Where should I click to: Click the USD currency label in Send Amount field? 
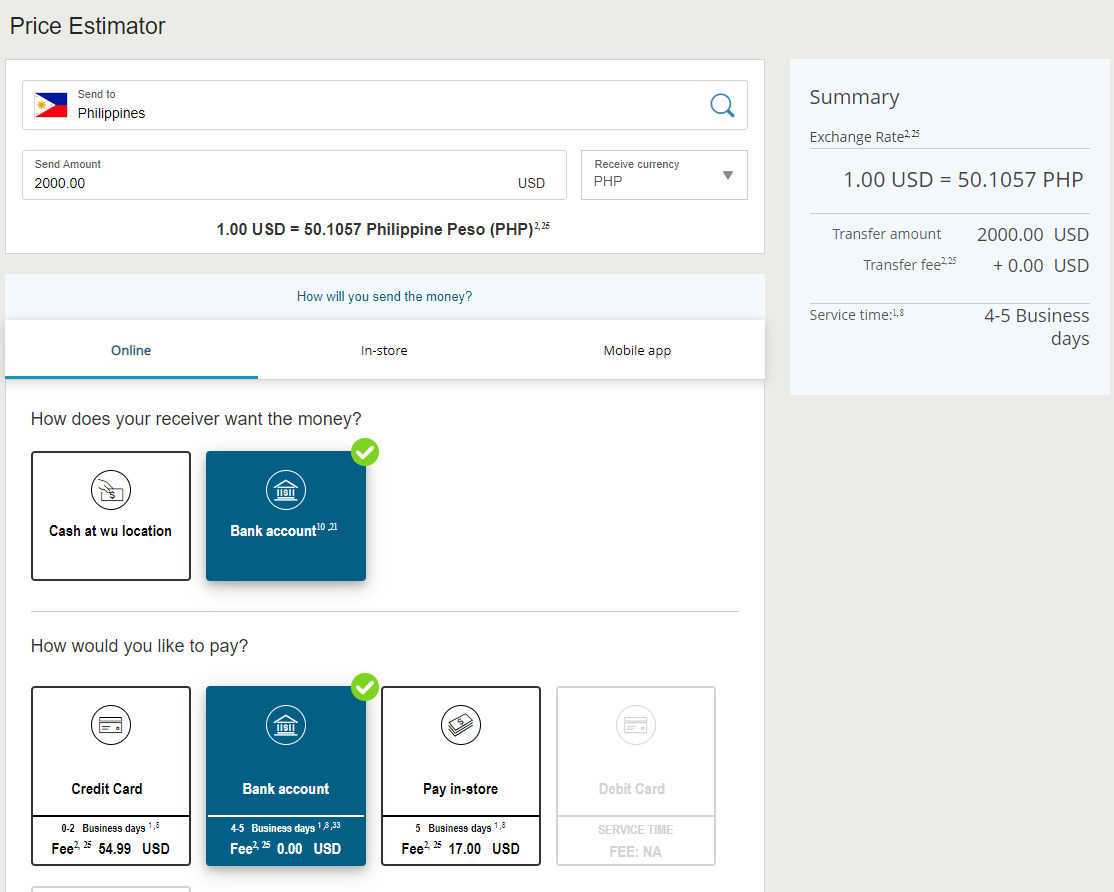[531, 183]
